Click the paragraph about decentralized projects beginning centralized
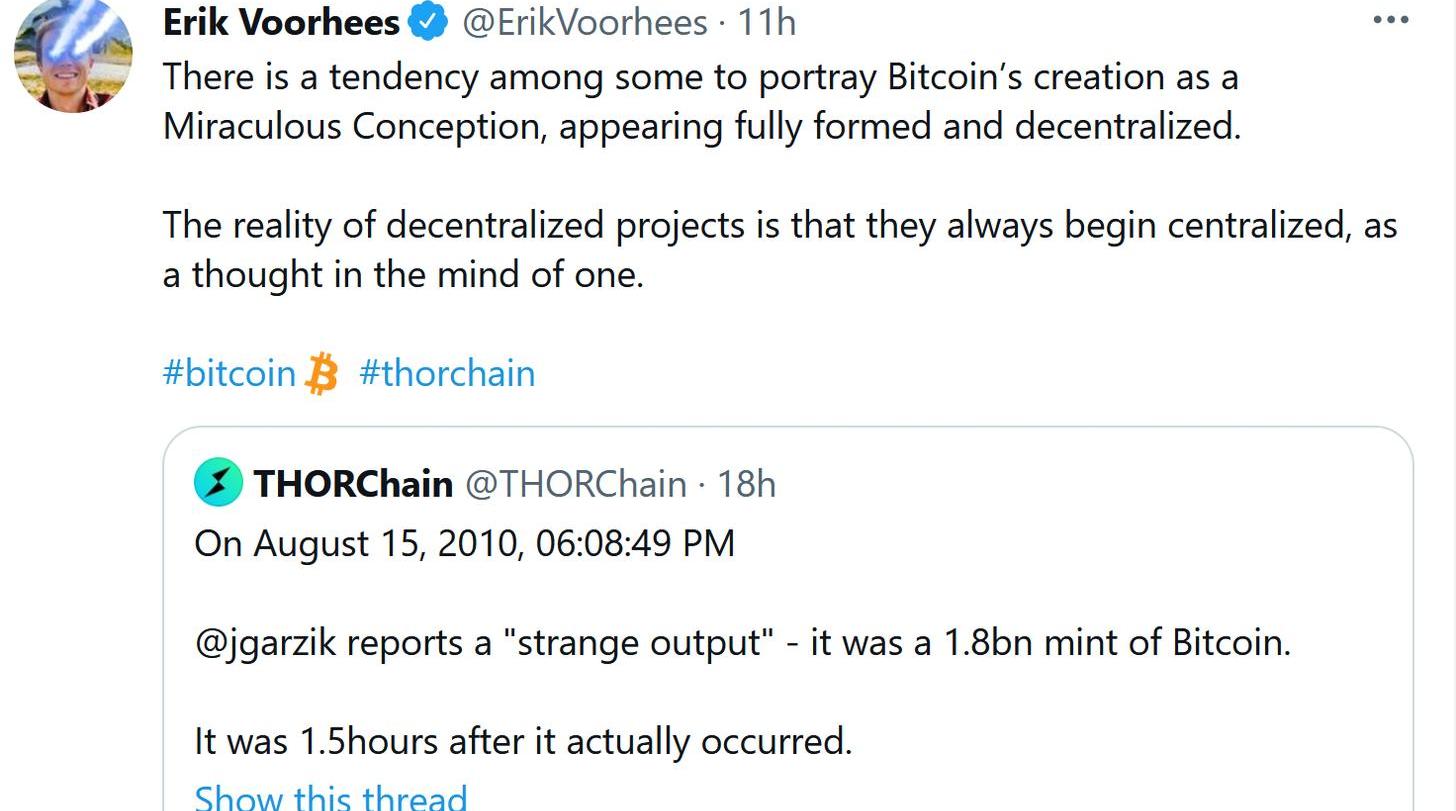 (x=780, y=250)
